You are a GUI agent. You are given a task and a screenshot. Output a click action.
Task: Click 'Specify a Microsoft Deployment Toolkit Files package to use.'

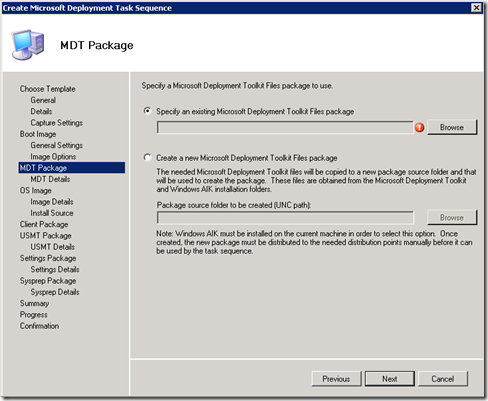[x=237, y=86]
